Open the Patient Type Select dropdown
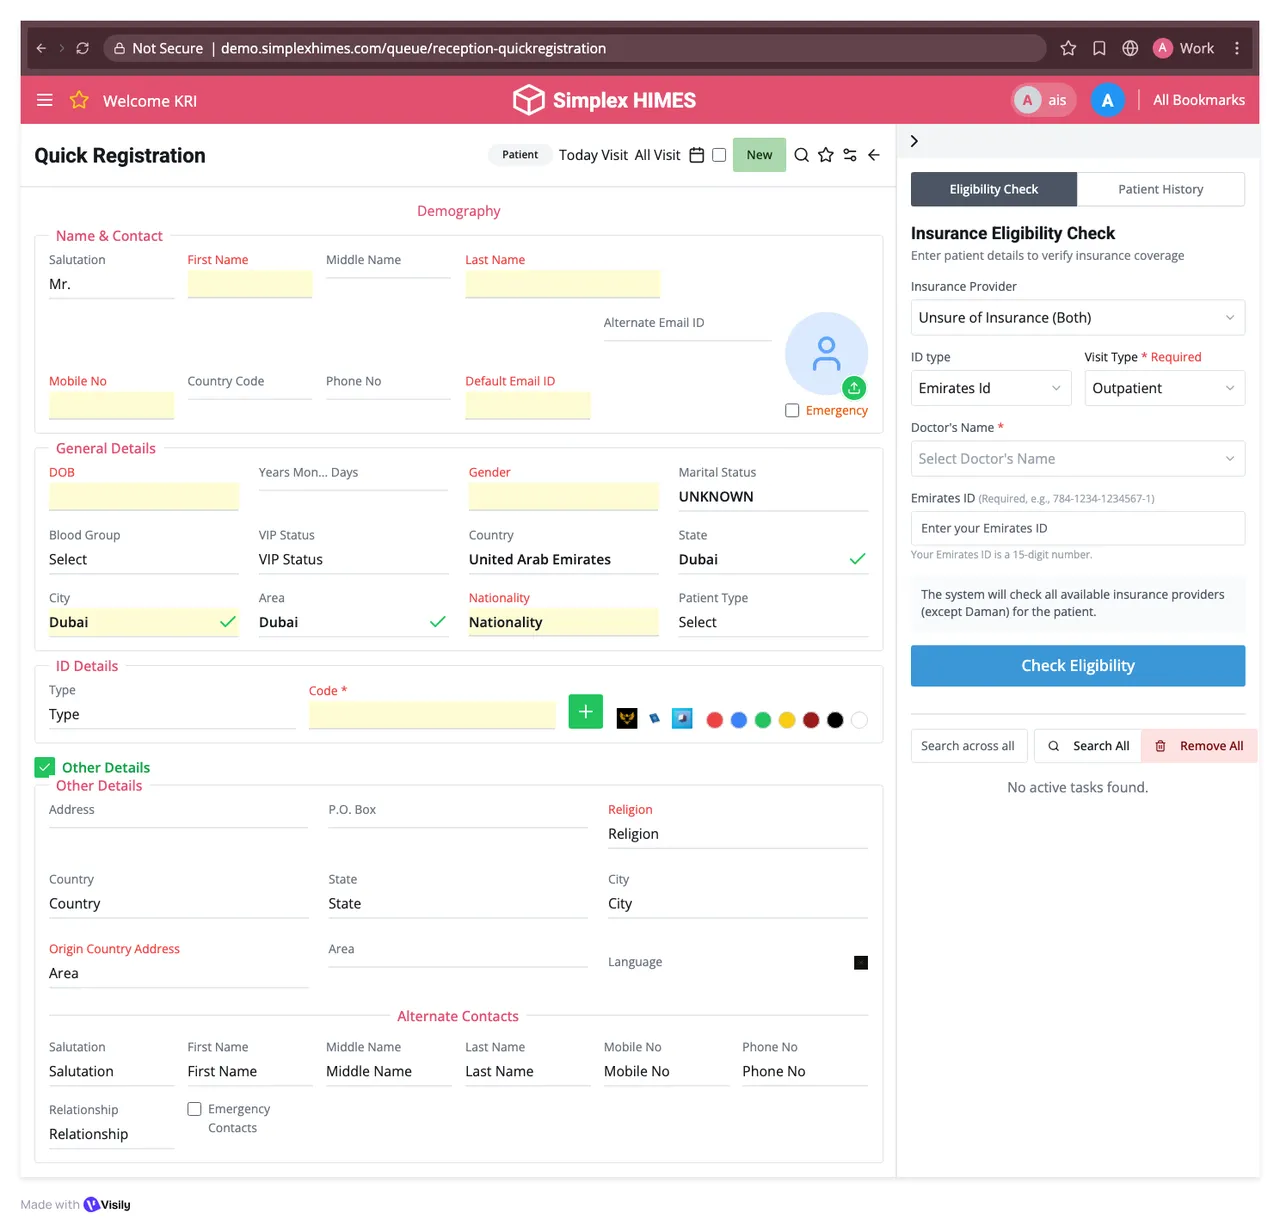This screenshot has height=1232, width=1280. (773, 622)
